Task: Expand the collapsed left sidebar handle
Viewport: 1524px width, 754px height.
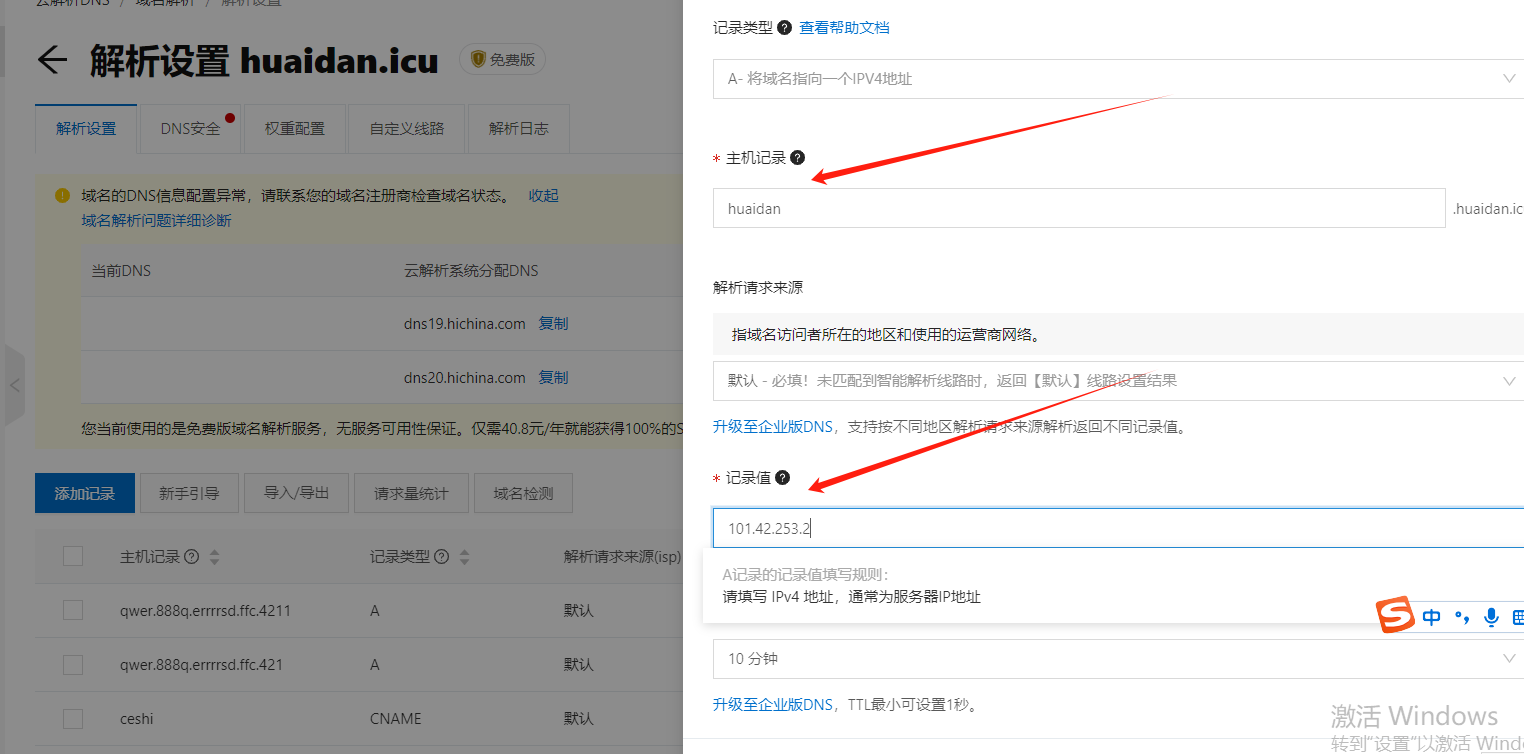Action: point(14,385)
